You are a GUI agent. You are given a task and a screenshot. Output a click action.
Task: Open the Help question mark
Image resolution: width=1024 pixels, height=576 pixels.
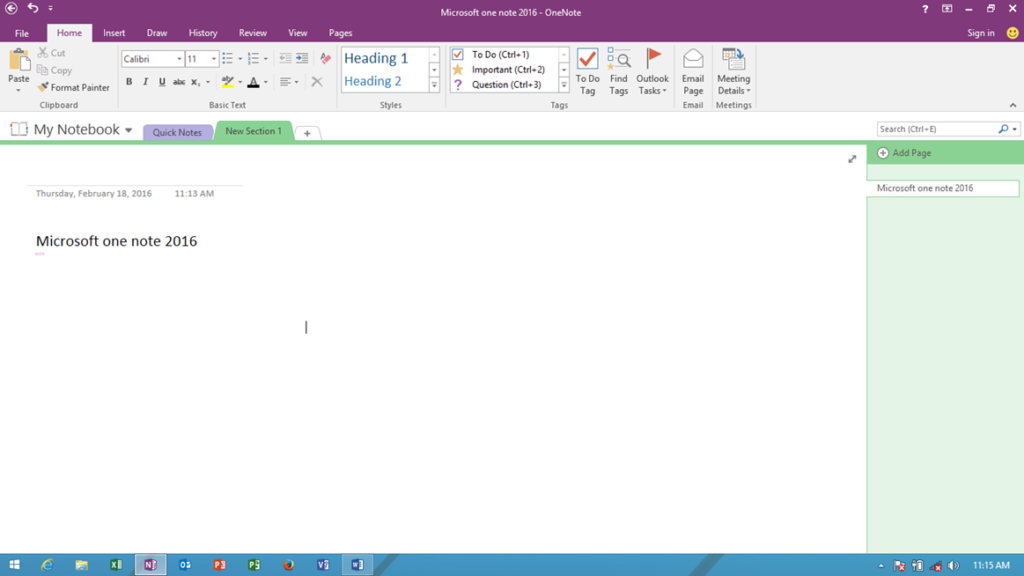925,9
